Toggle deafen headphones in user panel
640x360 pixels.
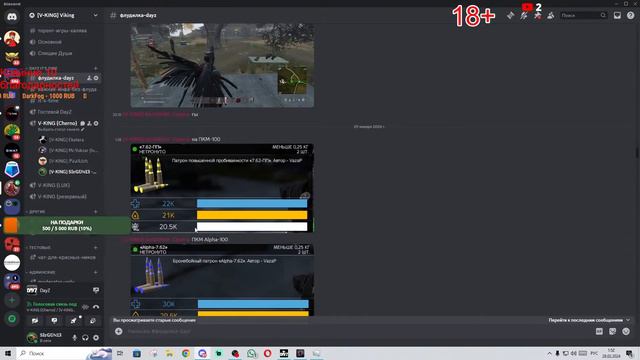pos(85,338)
